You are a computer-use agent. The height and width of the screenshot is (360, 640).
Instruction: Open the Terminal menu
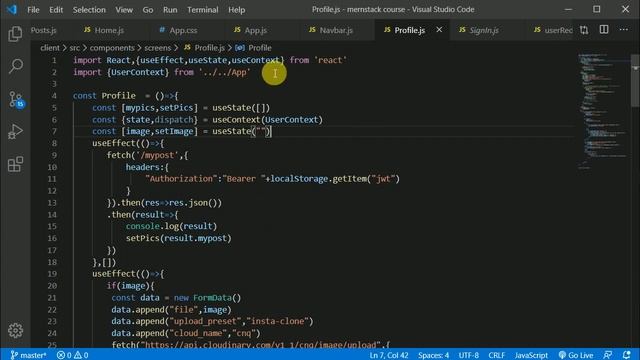[x=202, y=9]
